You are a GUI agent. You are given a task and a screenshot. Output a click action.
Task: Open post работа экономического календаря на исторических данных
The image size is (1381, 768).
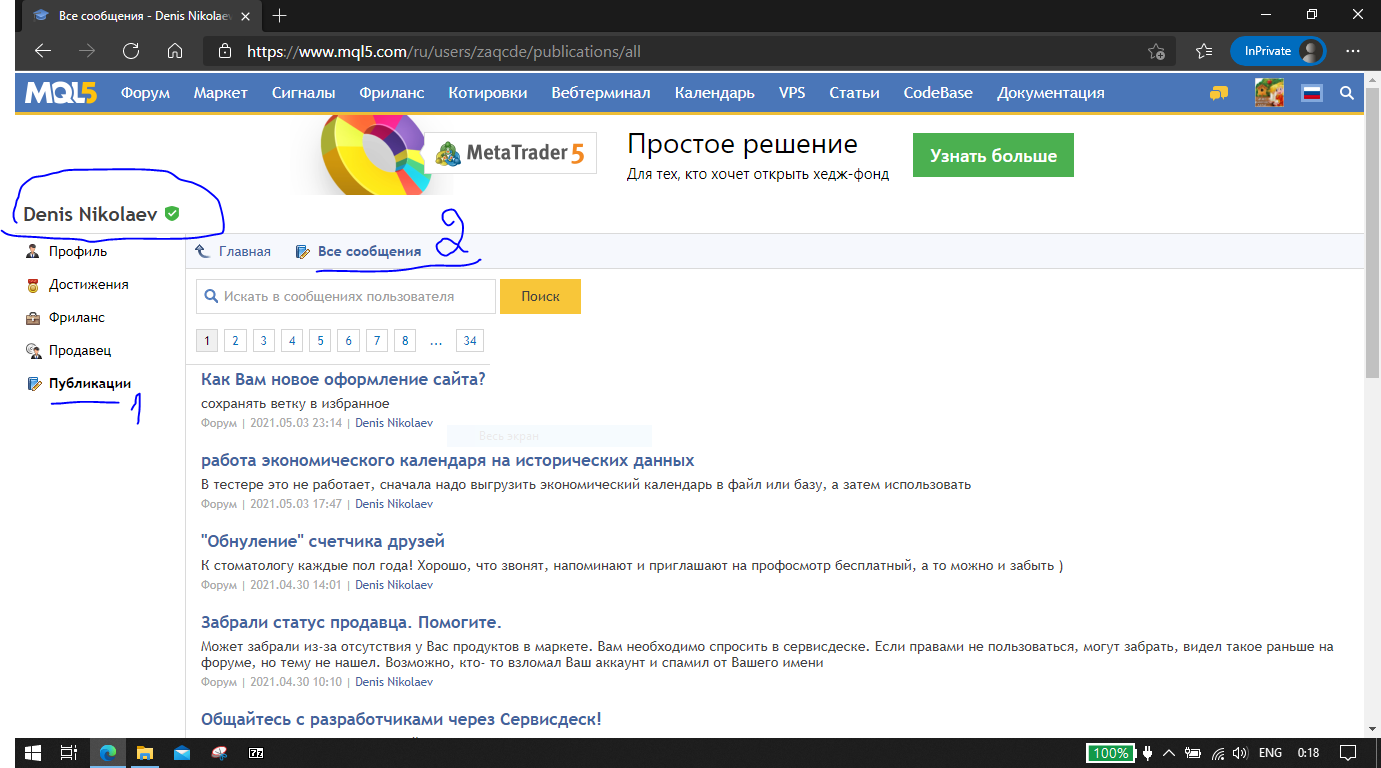pyautogui.click(x=448, y=461)
